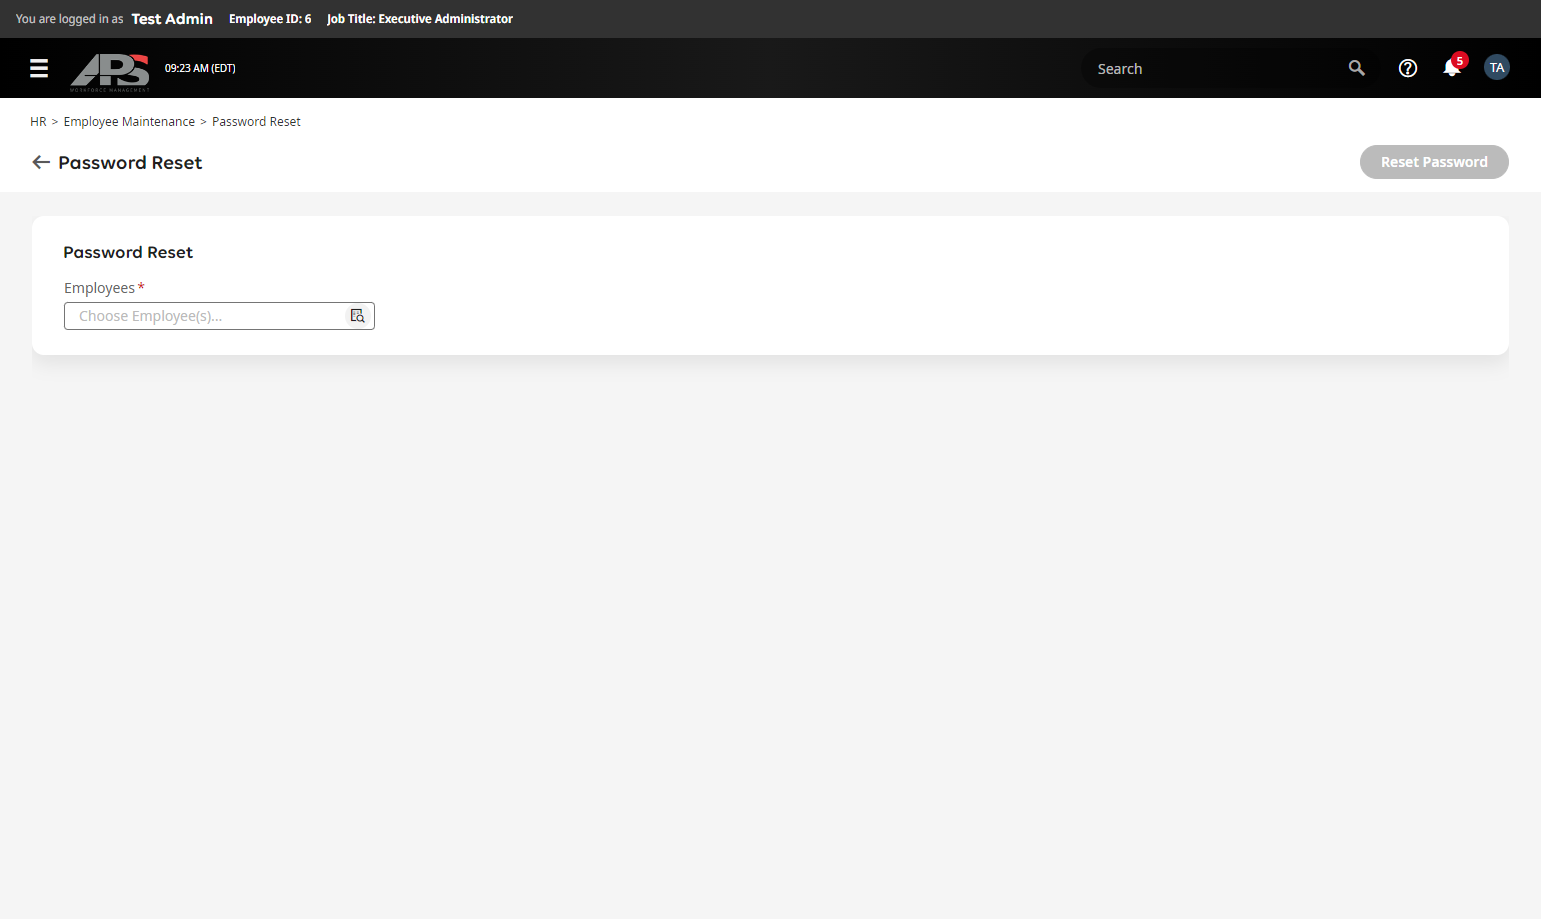Navigate to HR breadcrumb link

pos(38,122)
